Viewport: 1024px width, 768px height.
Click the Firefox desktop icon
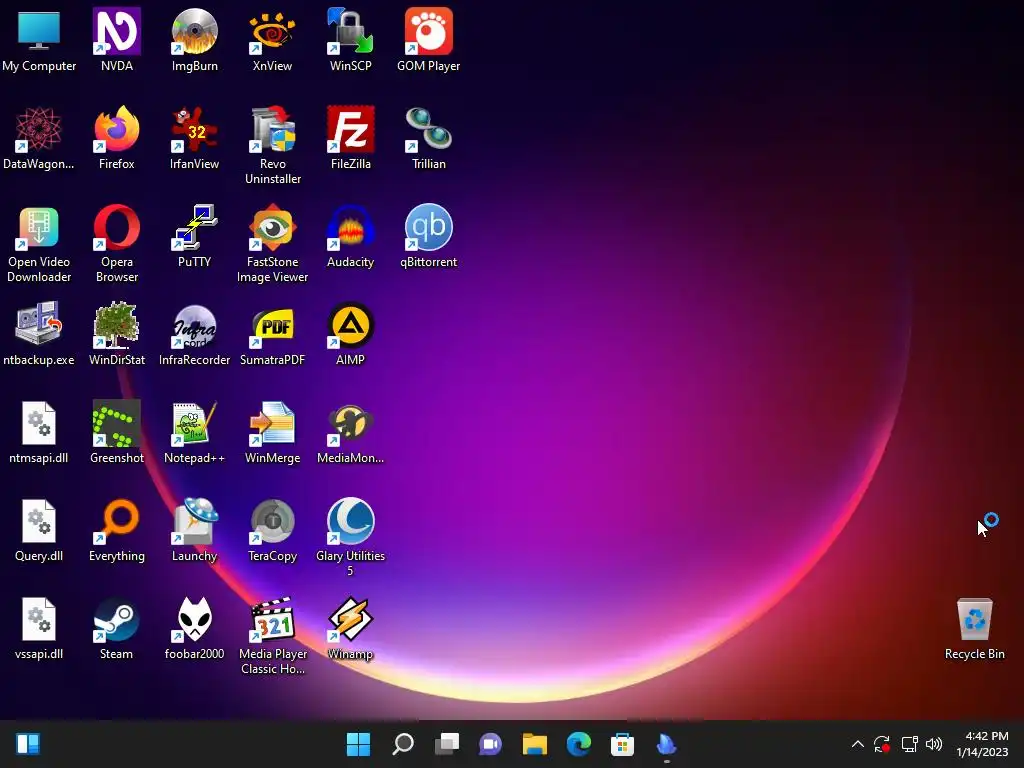[x=116, y=129]
